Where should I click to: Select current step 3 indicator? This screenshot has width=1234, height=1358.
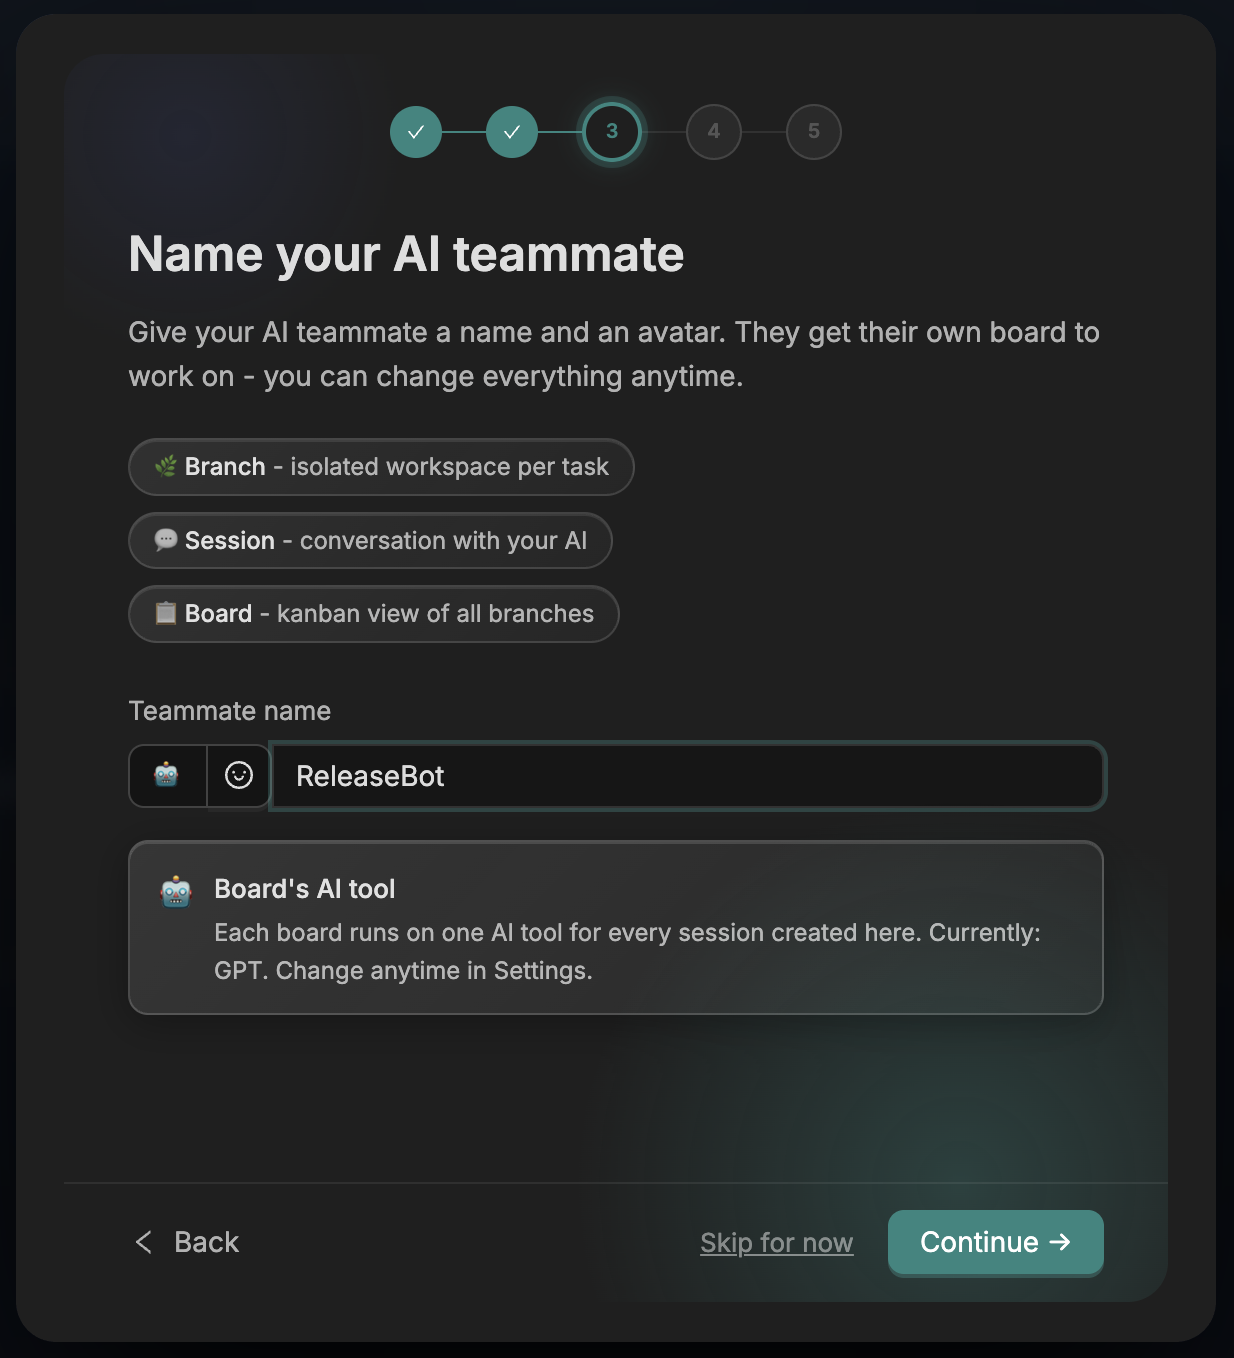point(612,131)
